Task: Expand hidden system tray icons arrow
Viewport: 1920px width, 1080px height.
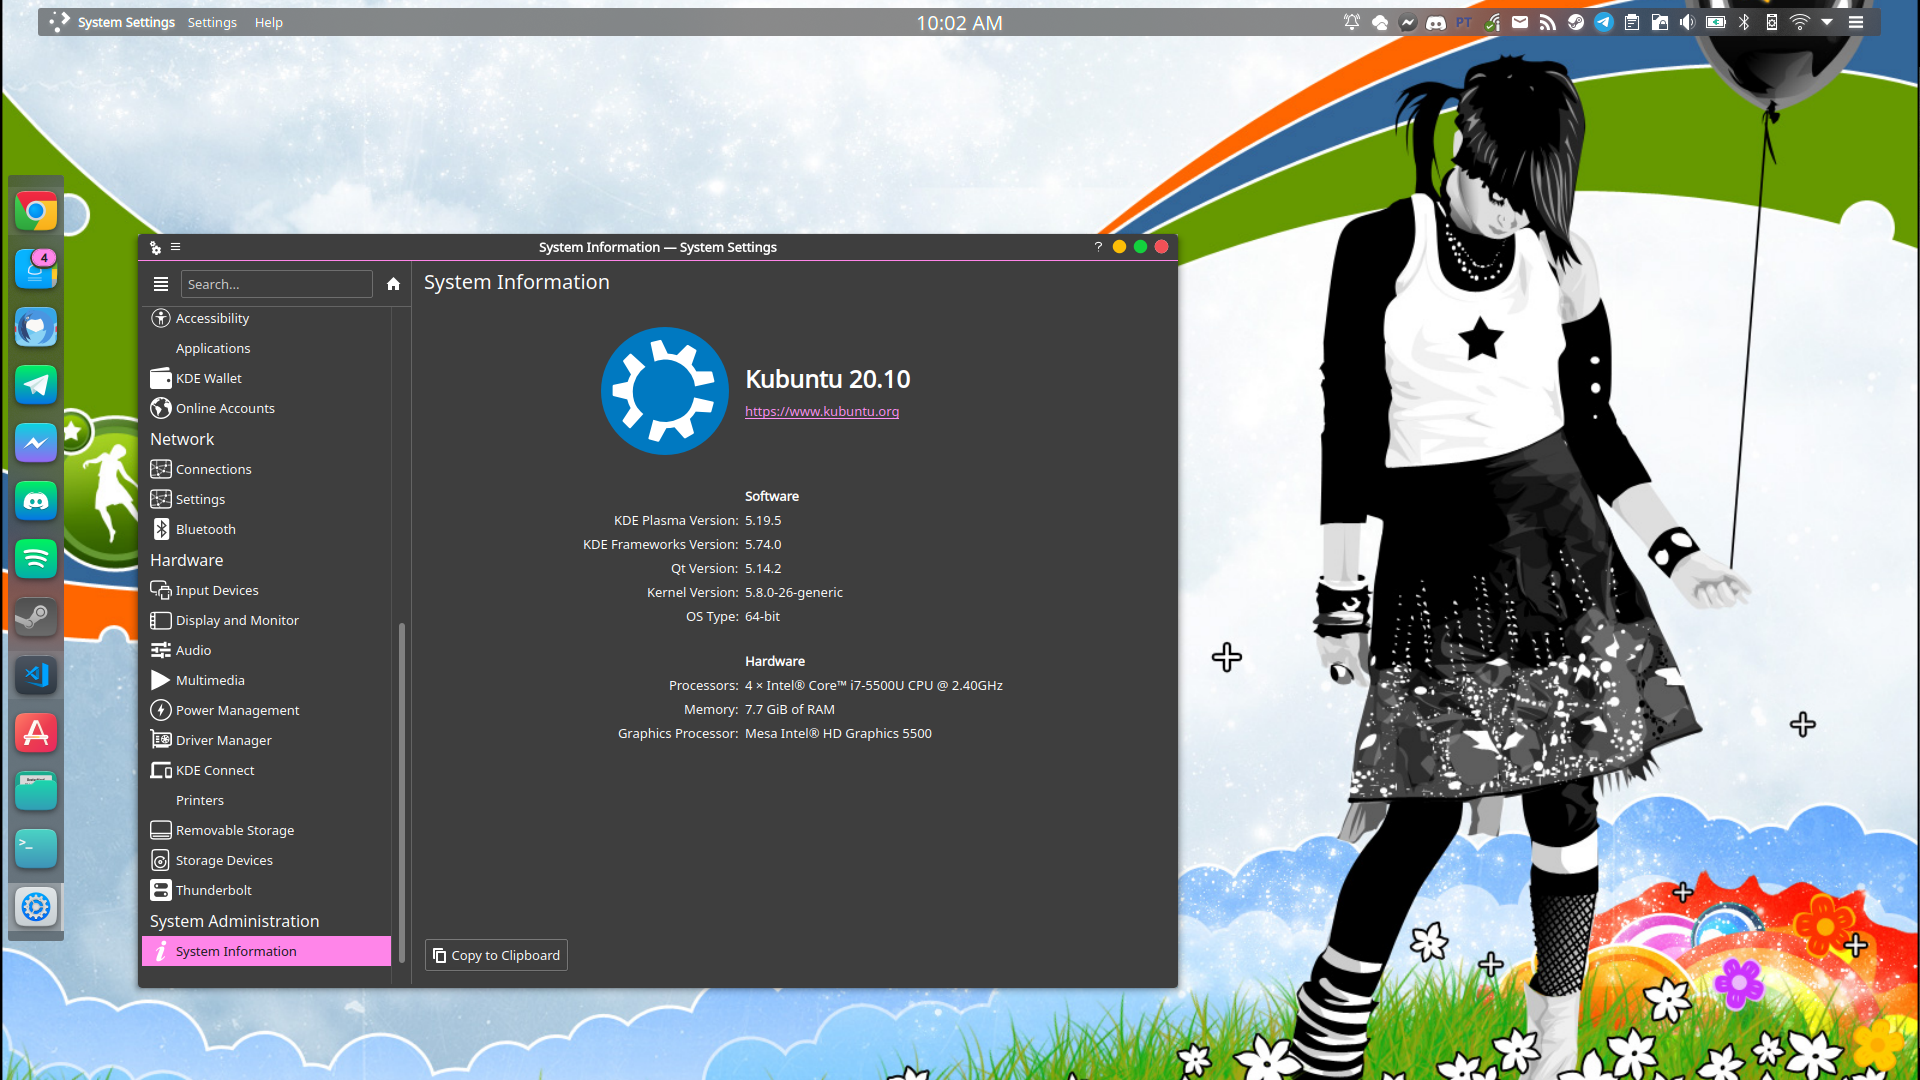Action: (1827, 22)
